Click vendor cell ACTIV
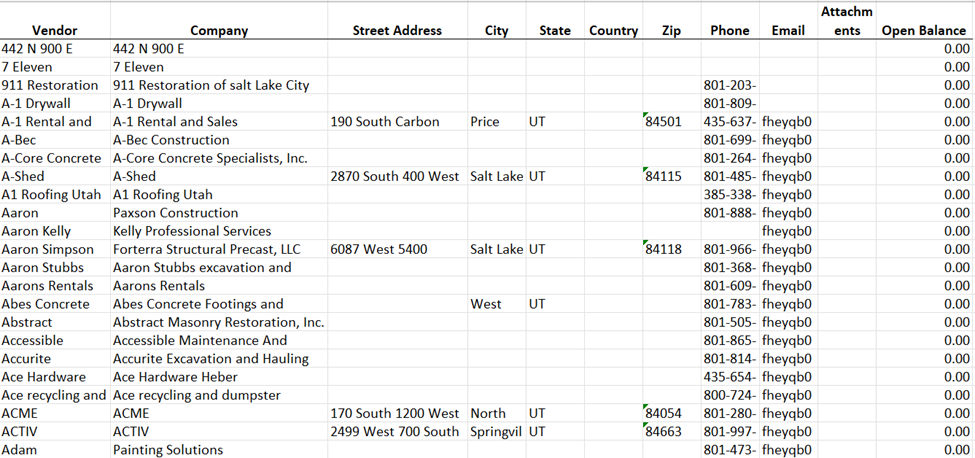975x458 pixels. (55, 432)
